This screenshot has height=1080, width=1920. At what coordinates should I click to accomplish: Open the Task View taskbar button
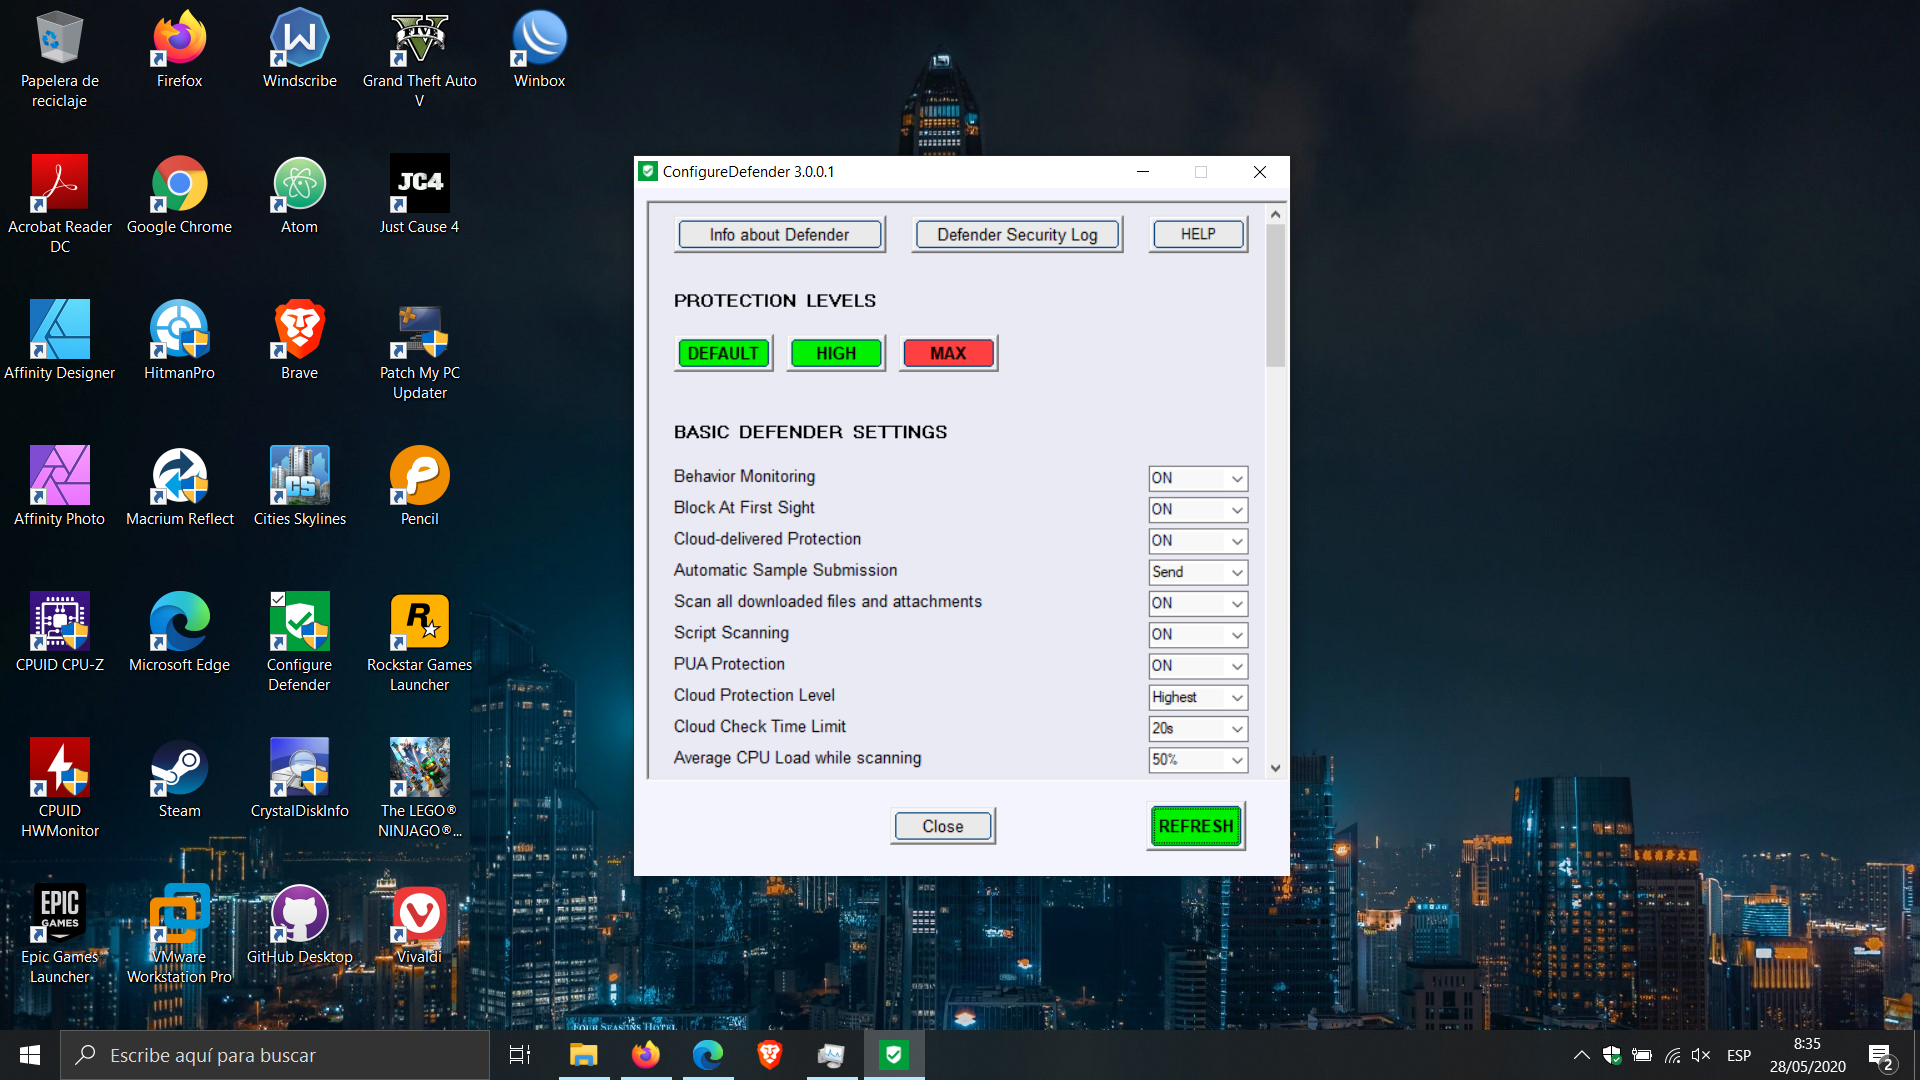pyautogui.click(x=520, y=1055)
